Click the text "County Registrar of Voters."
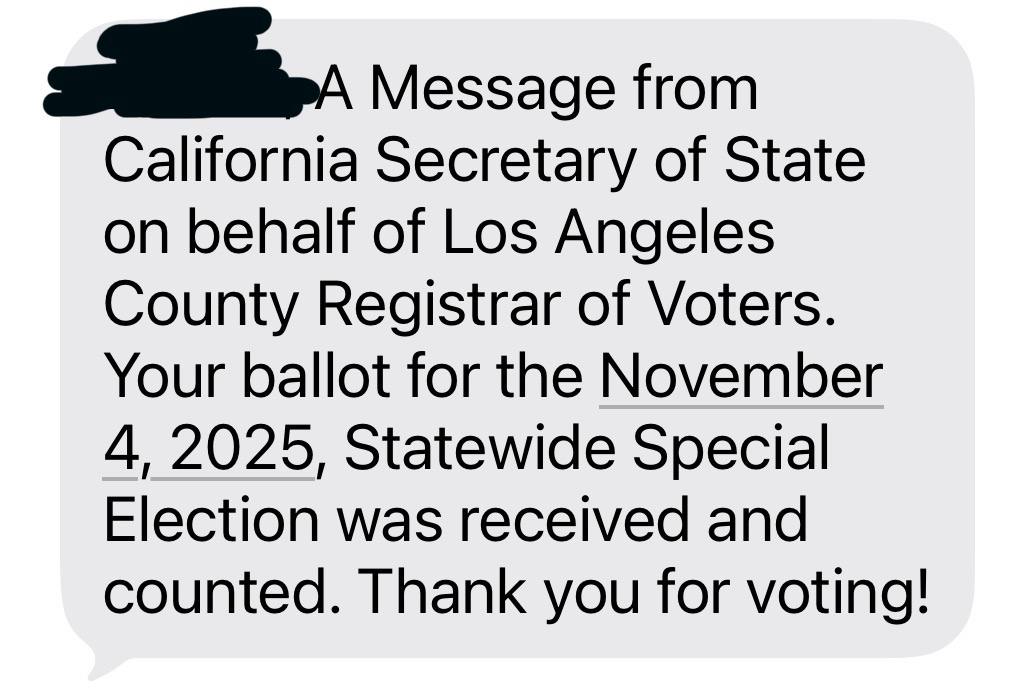Viewport: 1024px width, 697px height. (468, 305)
